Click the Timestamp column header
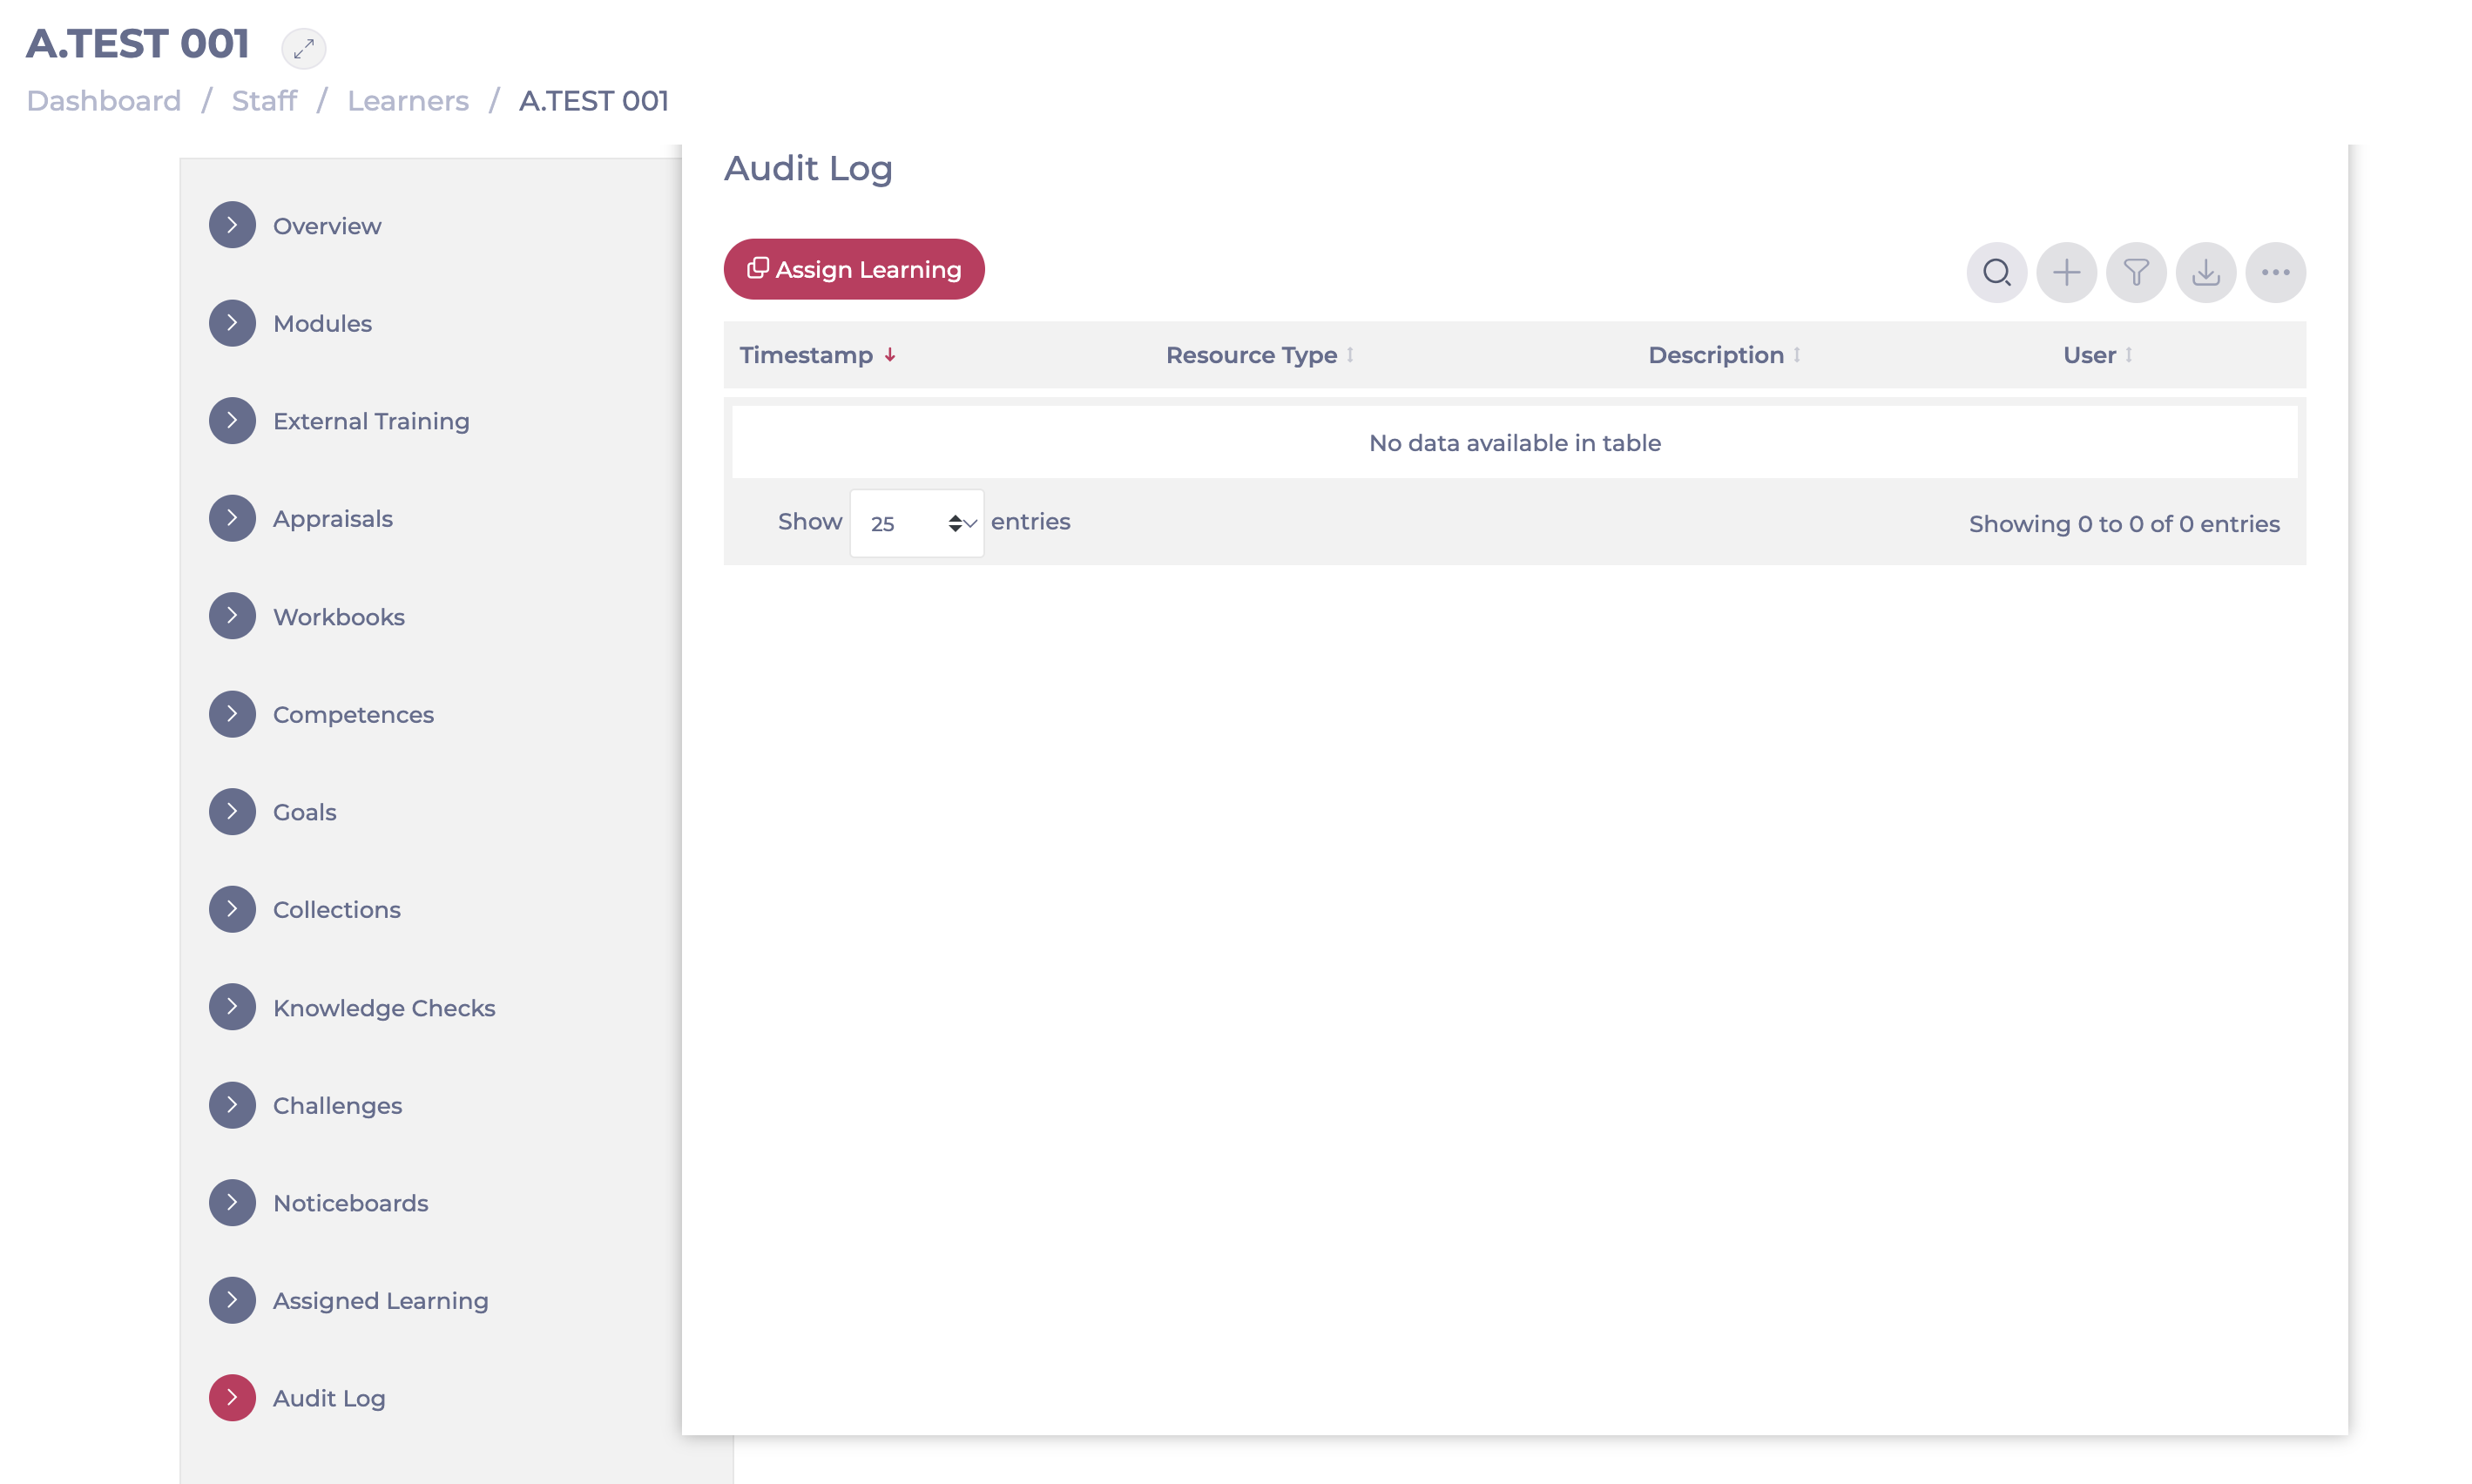Screen dimensions: 2472x1484 (x=806, y=355)
